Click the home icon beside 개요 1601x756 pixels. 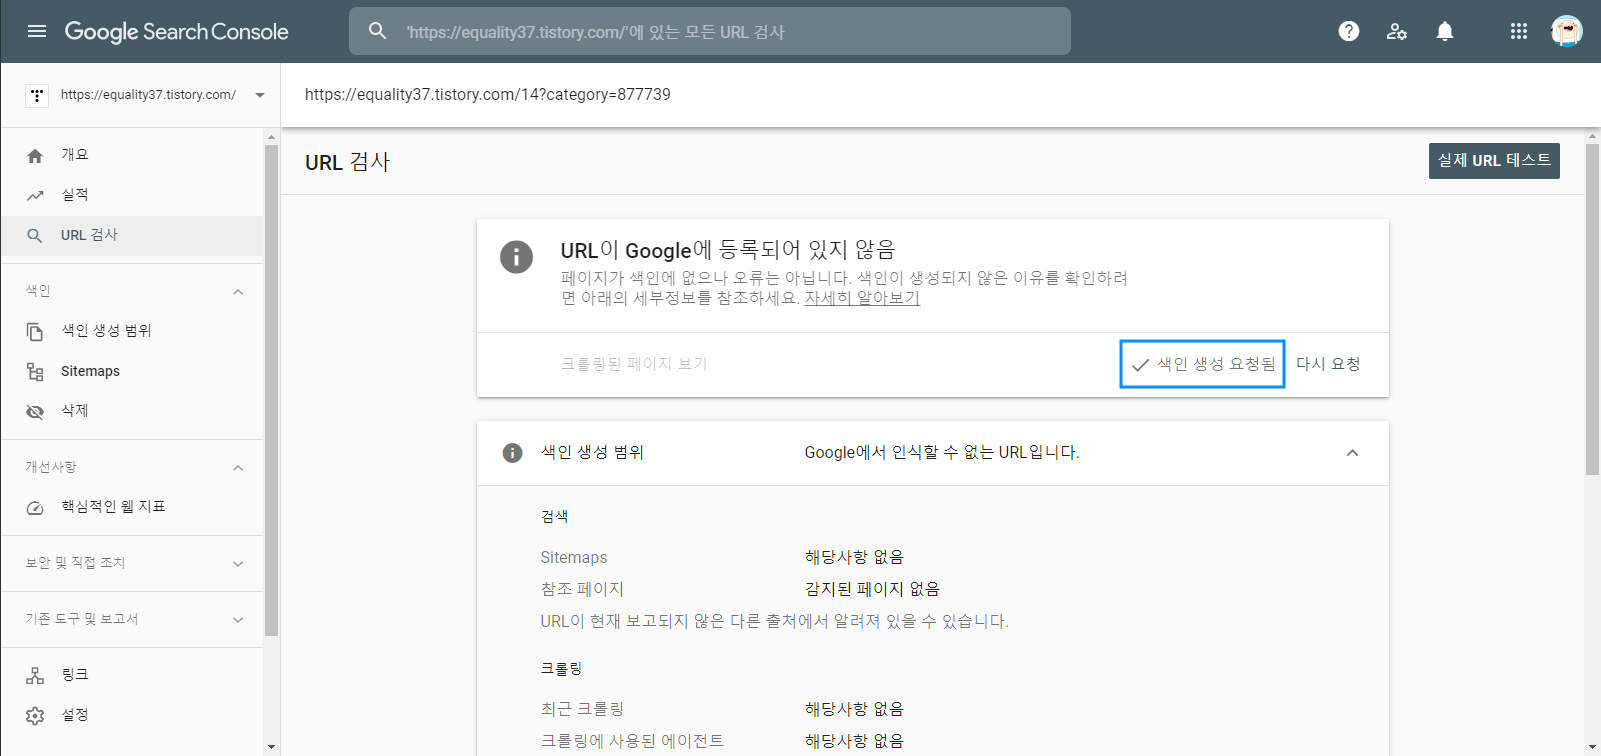point(35,155)
